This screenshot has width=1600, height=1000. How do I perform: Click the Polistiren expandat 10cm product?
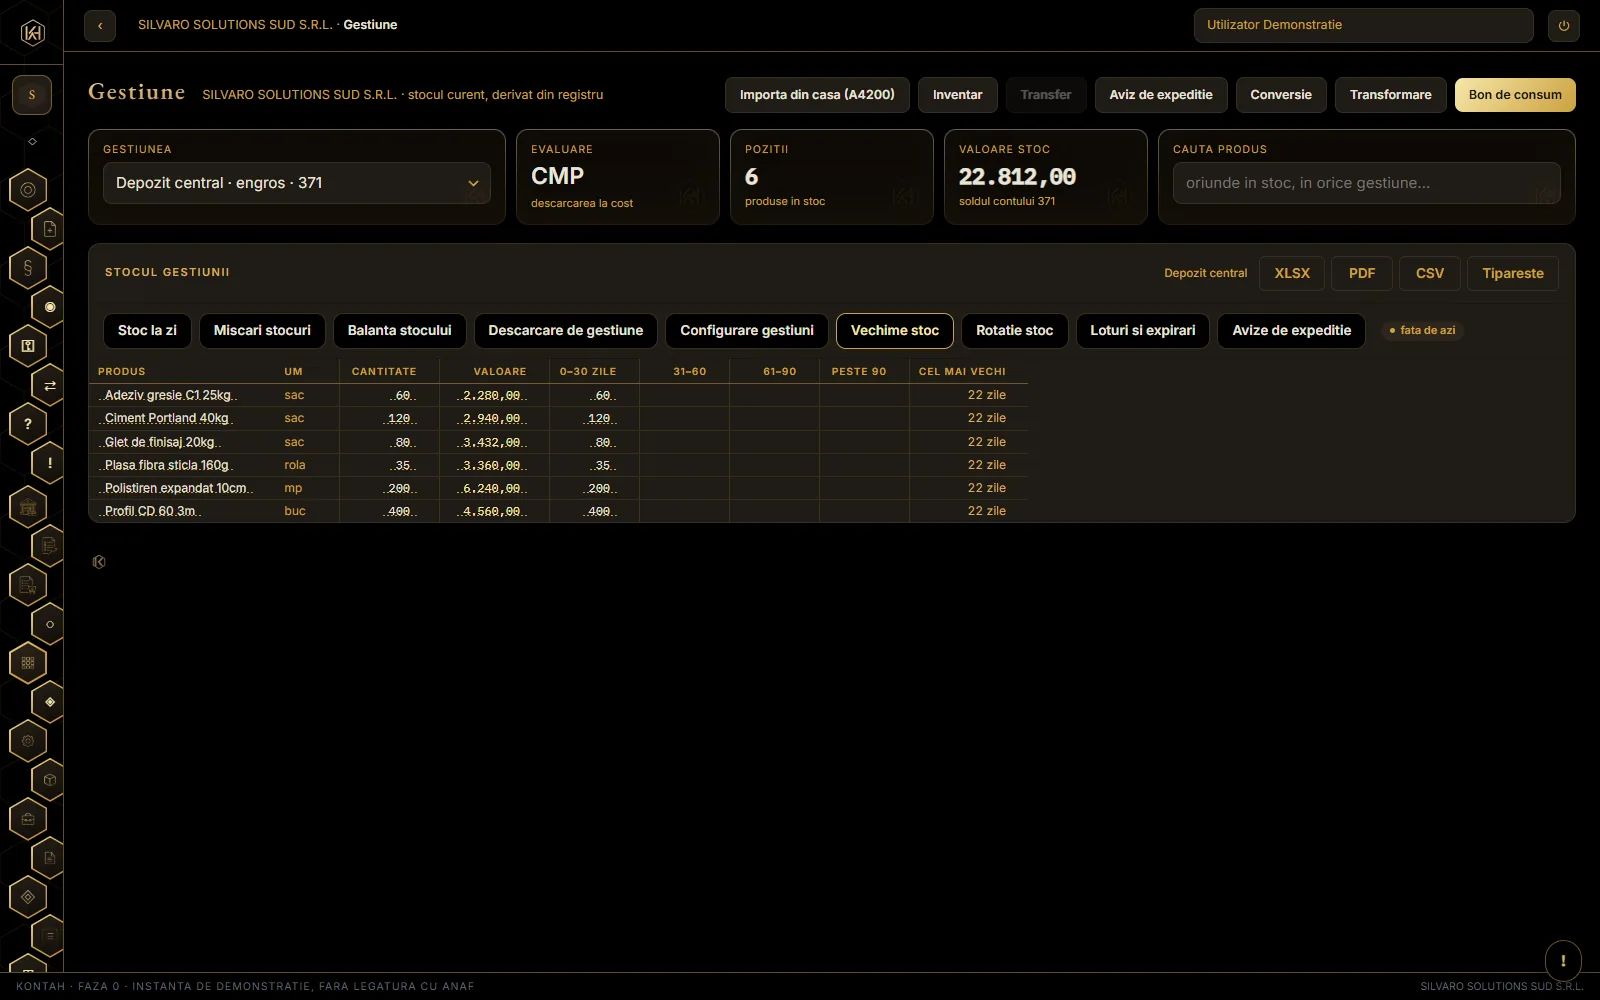(x=175, y=488)
